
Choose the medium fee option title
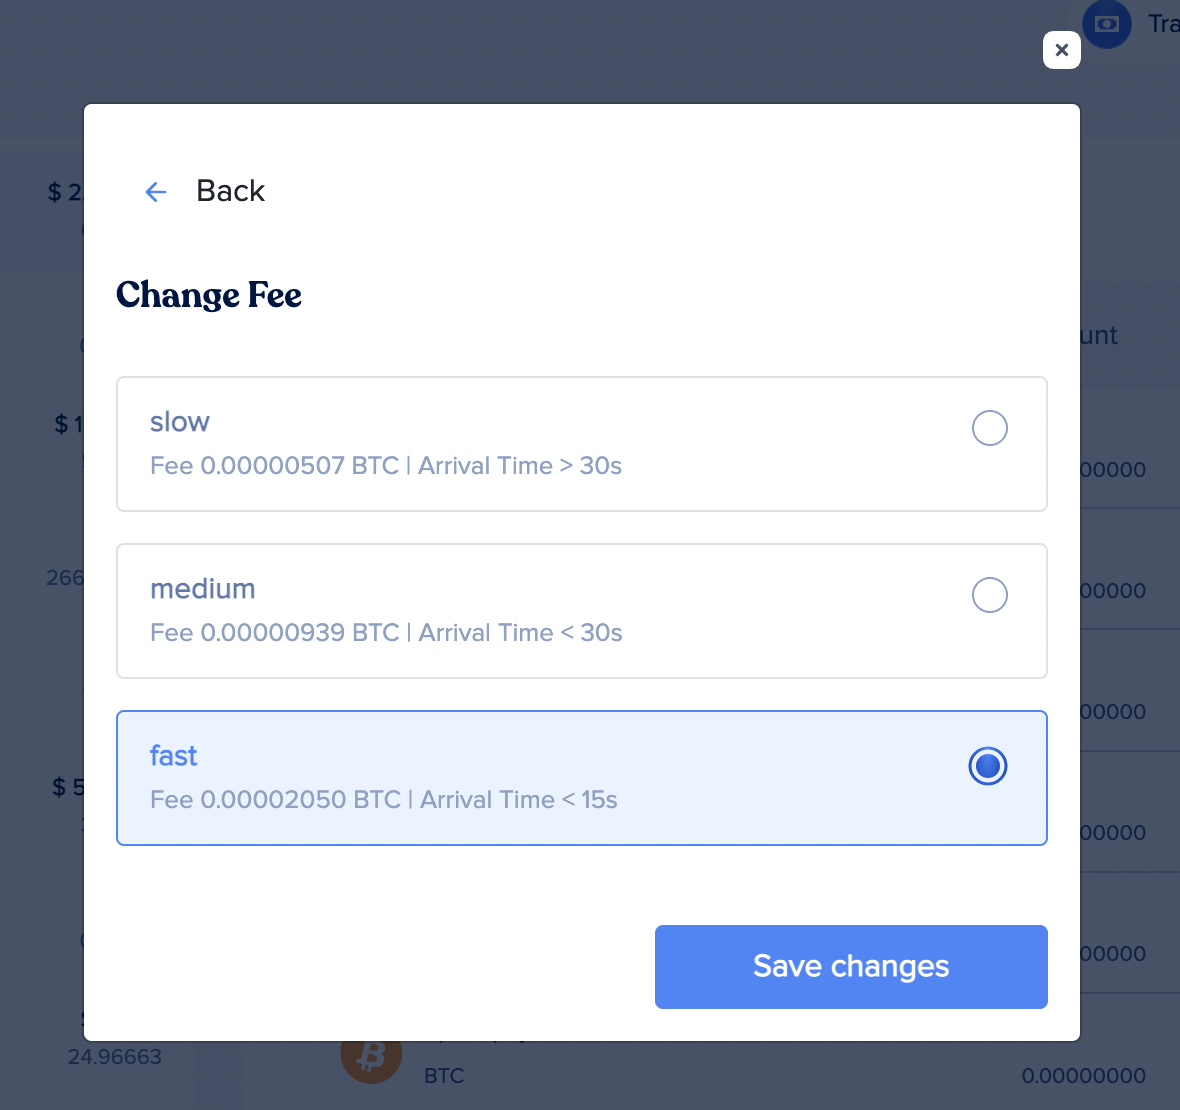point(203,588)
